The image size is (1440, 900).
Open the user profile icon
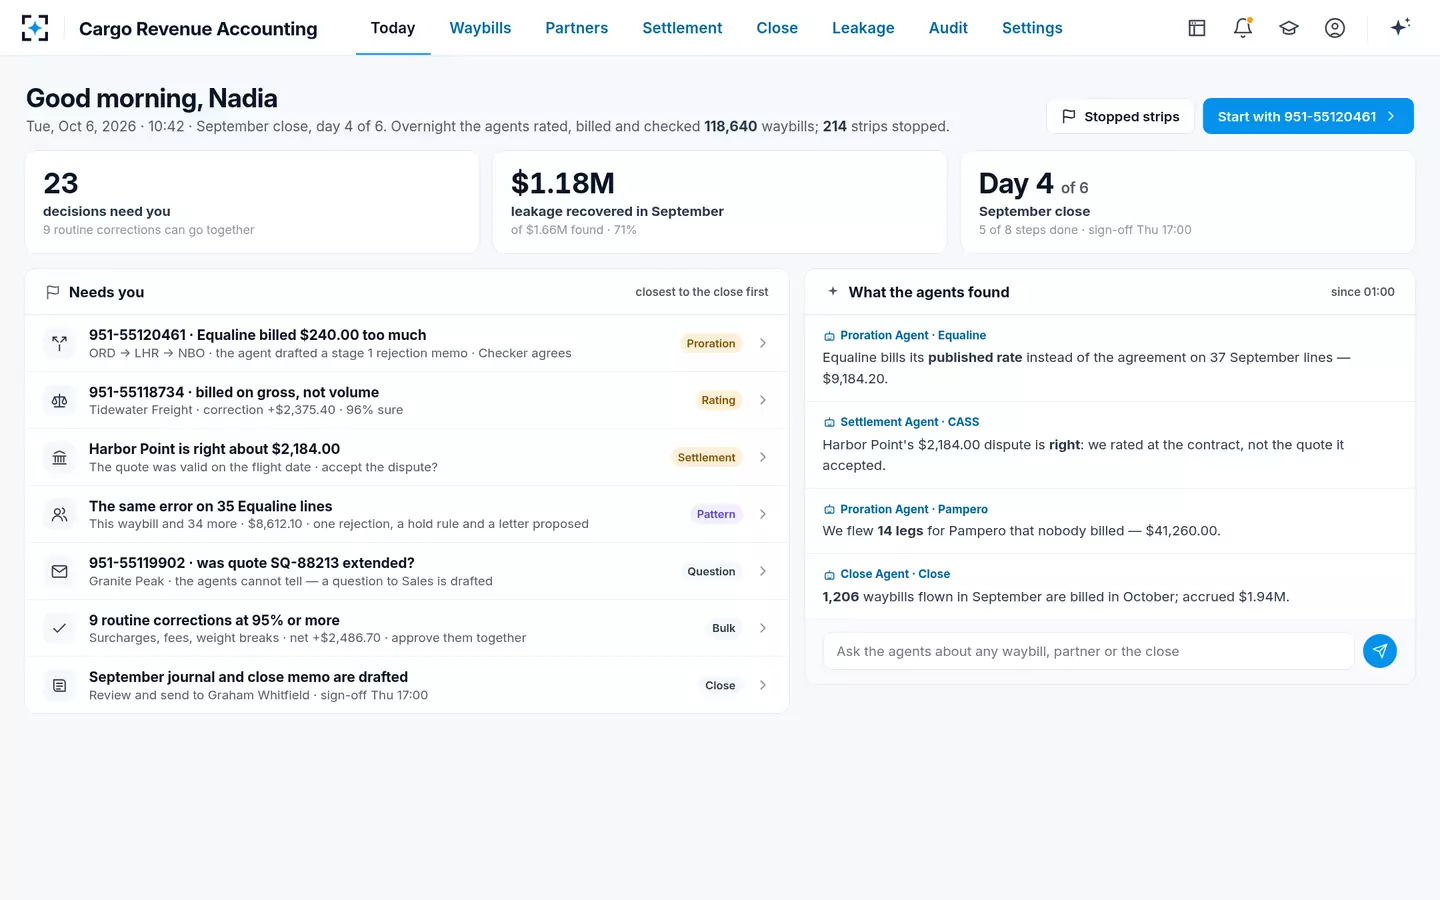tap(1335, 28)
